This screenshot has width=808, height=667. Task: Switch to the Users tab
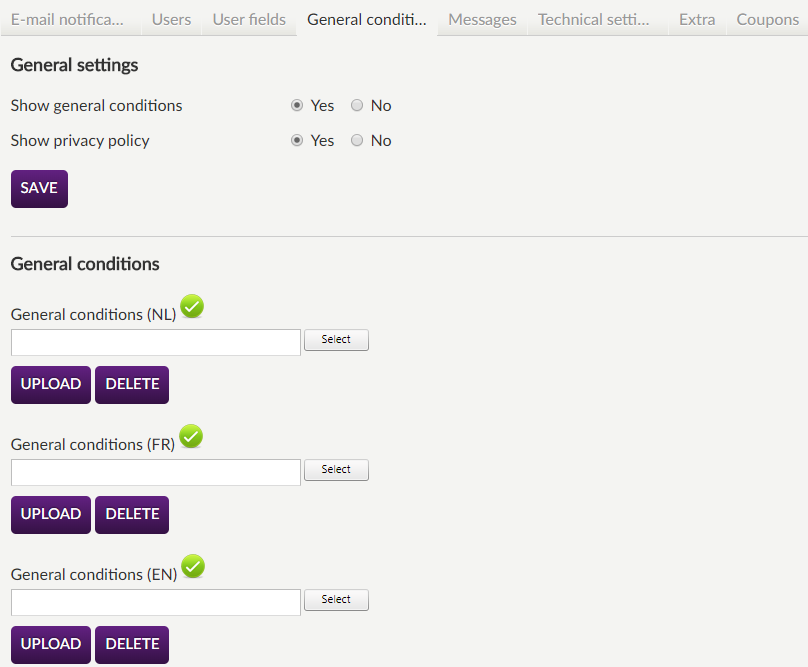(x=171, y=19)
